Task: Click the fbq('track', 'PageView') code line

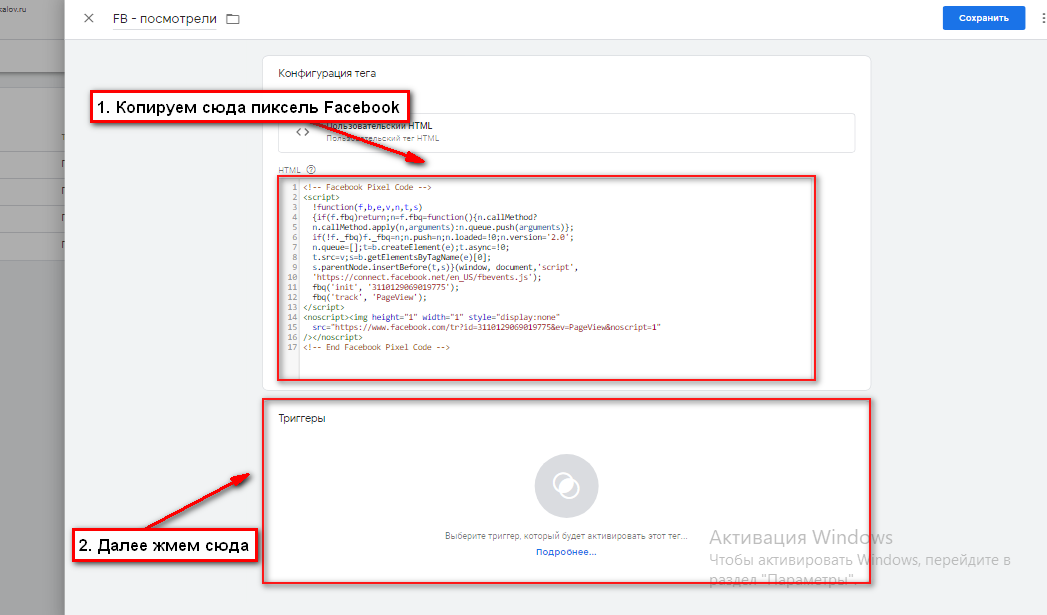Action: pos(369,297)
